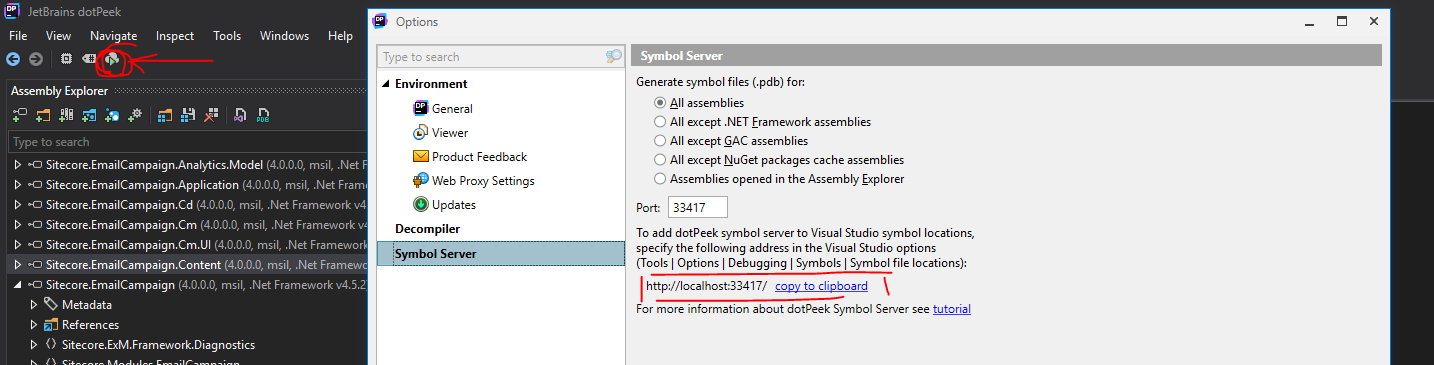Image resolution: width=1434 pixels, height=365 pixels.
Task: Click the Show IL code chip icon
Action: click(x=66, y=59)
